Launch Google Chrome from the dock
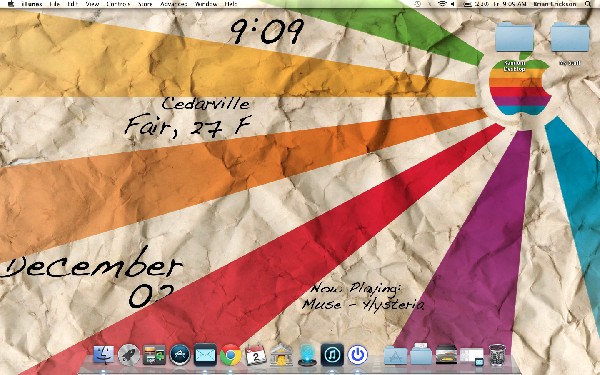This screenshot has width=600, height=375. pos(230,355)
